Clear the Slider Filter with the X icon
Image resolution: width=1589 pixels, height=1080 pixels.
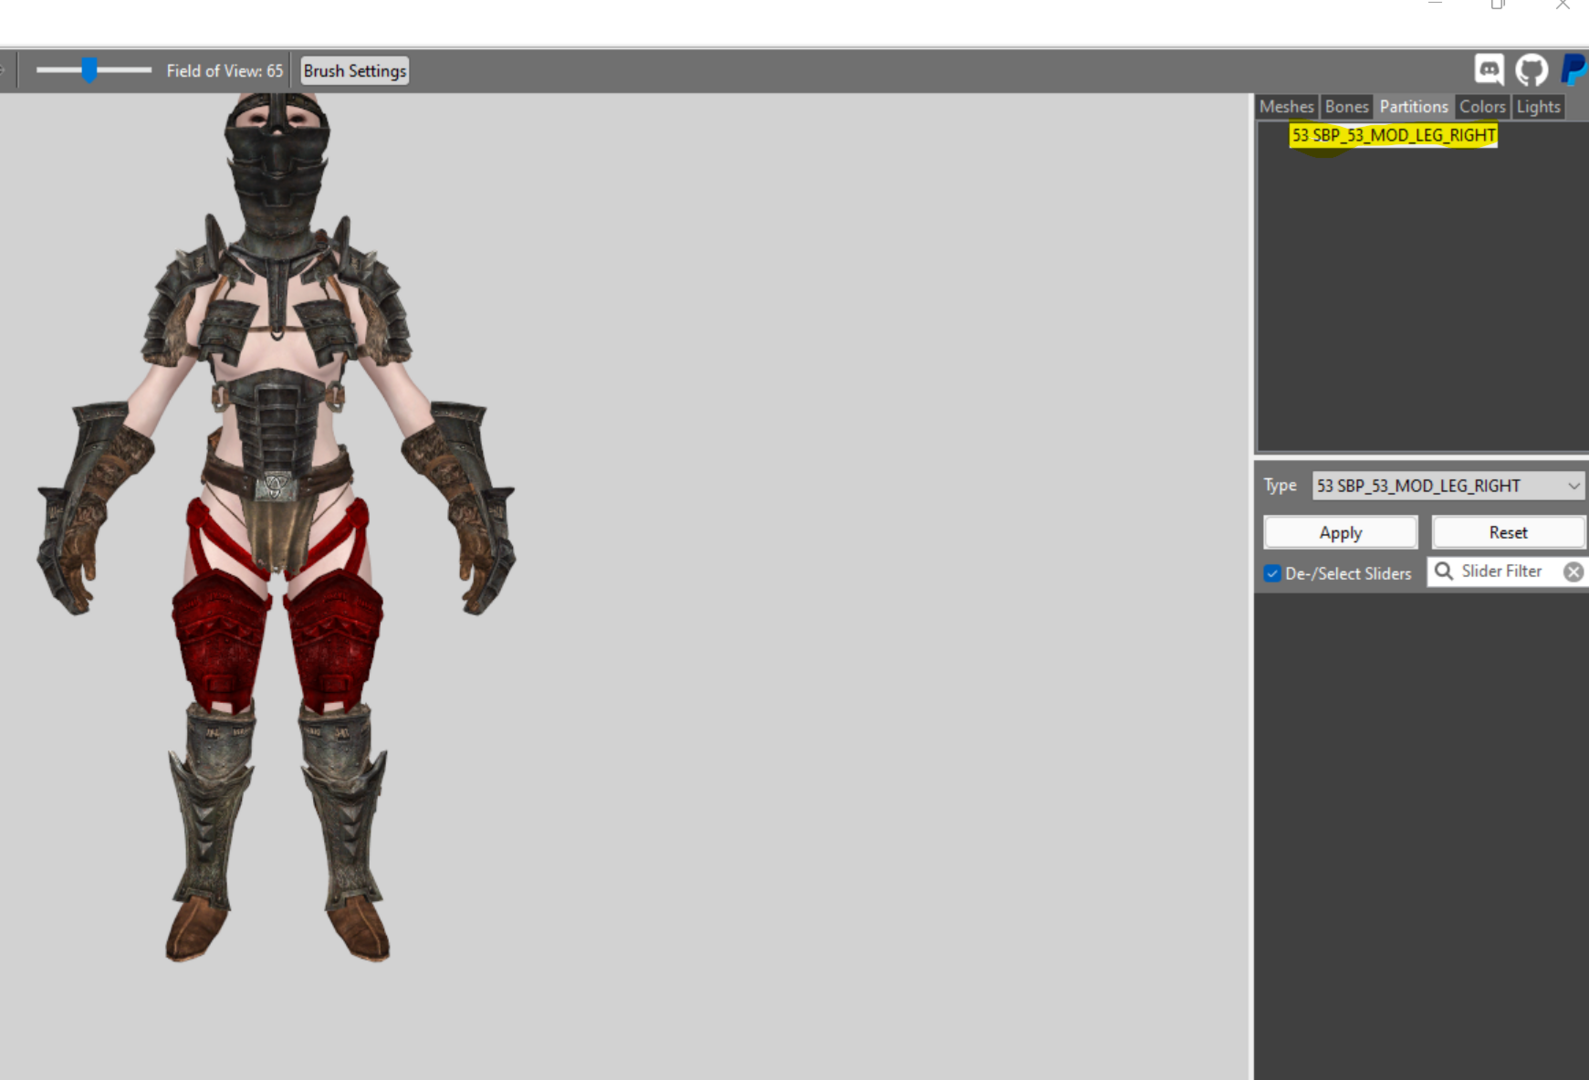tap(1573, 572)
